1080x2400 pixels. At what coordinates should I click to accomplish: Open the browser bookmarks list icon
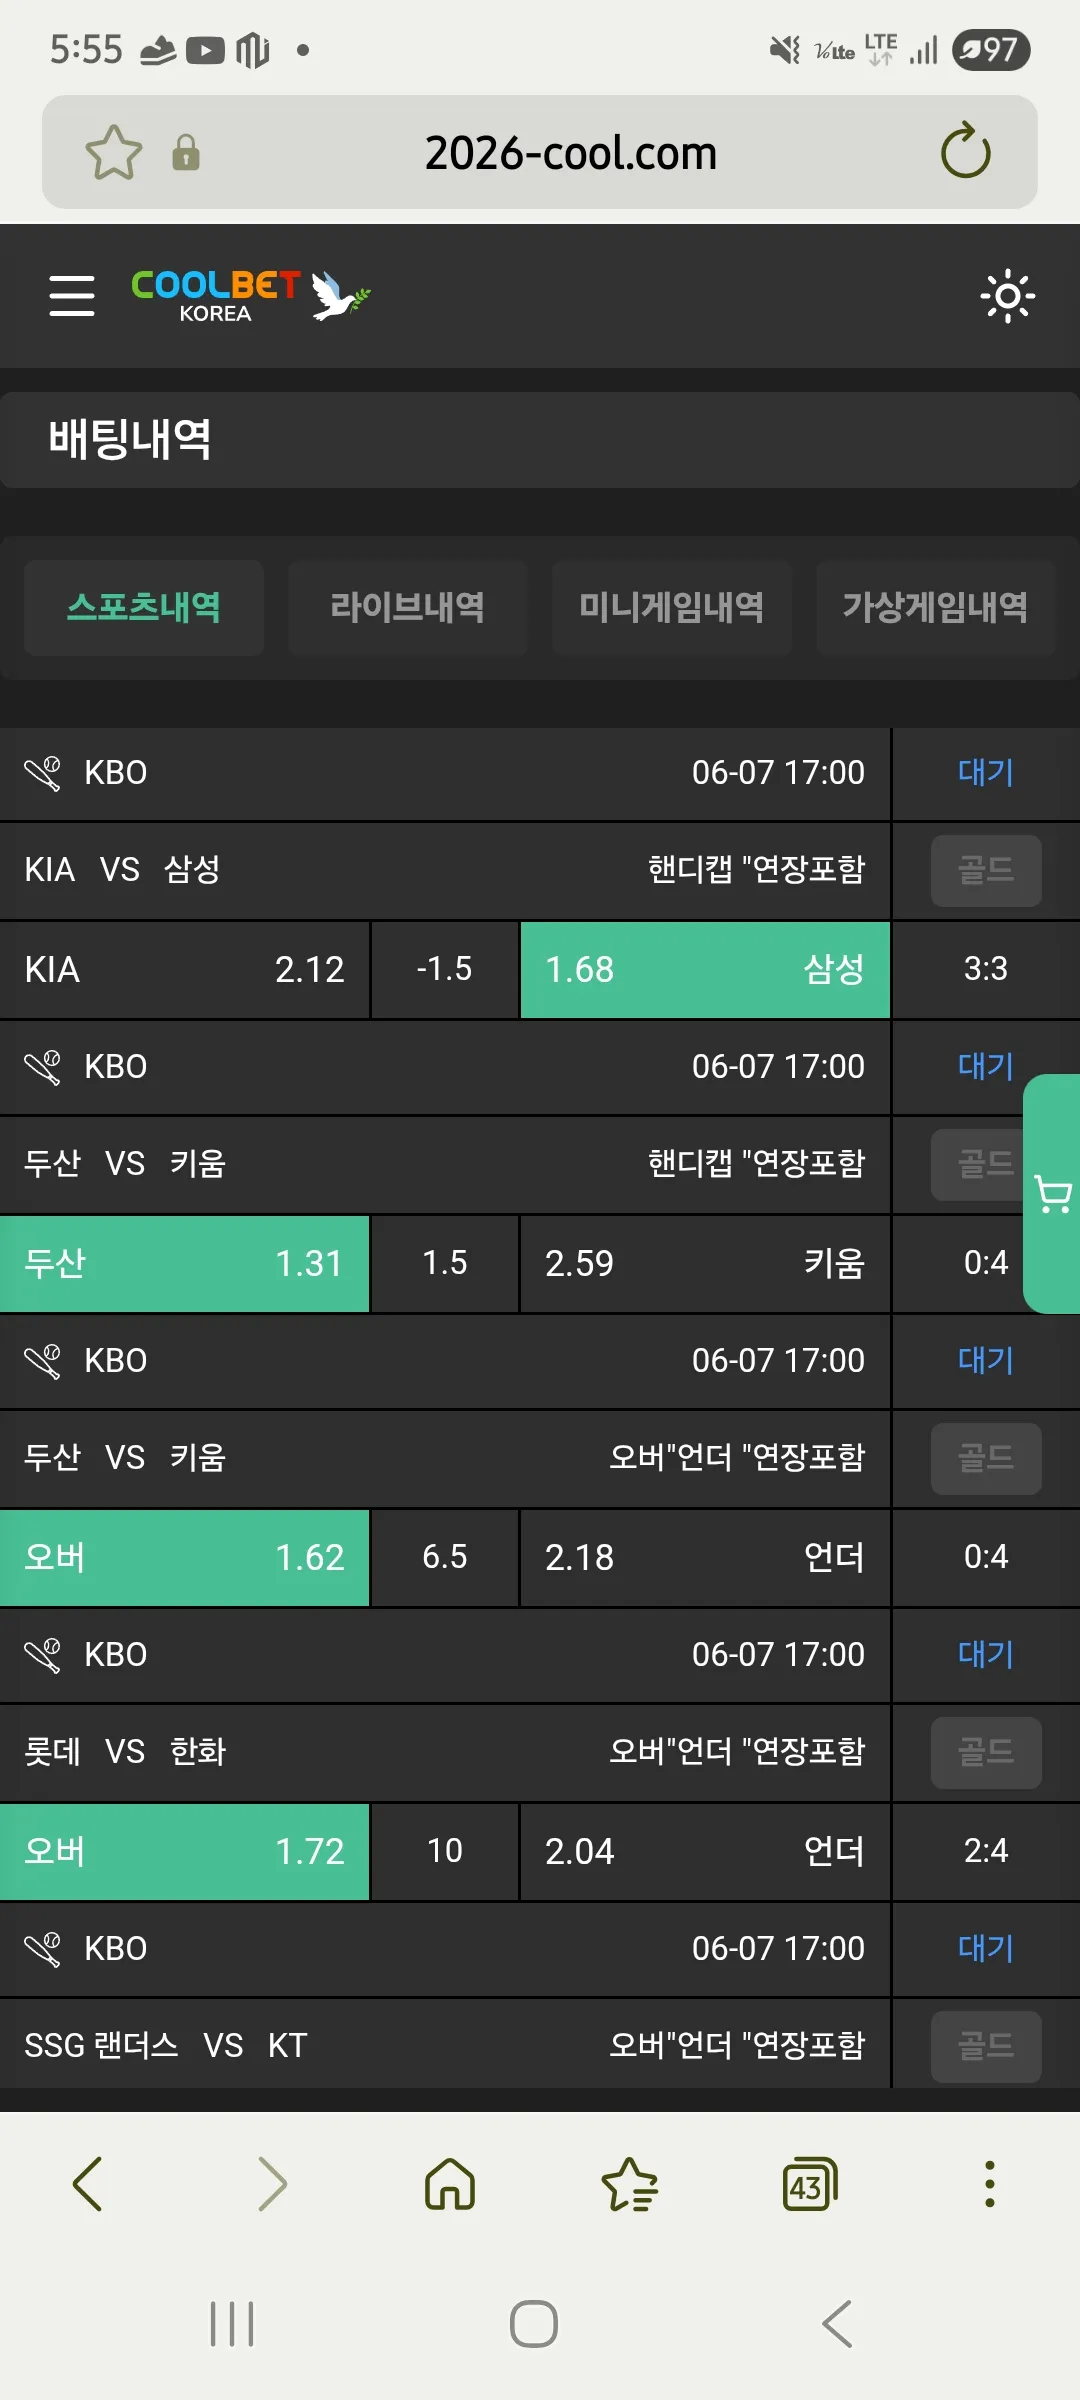click(630, 2183)
